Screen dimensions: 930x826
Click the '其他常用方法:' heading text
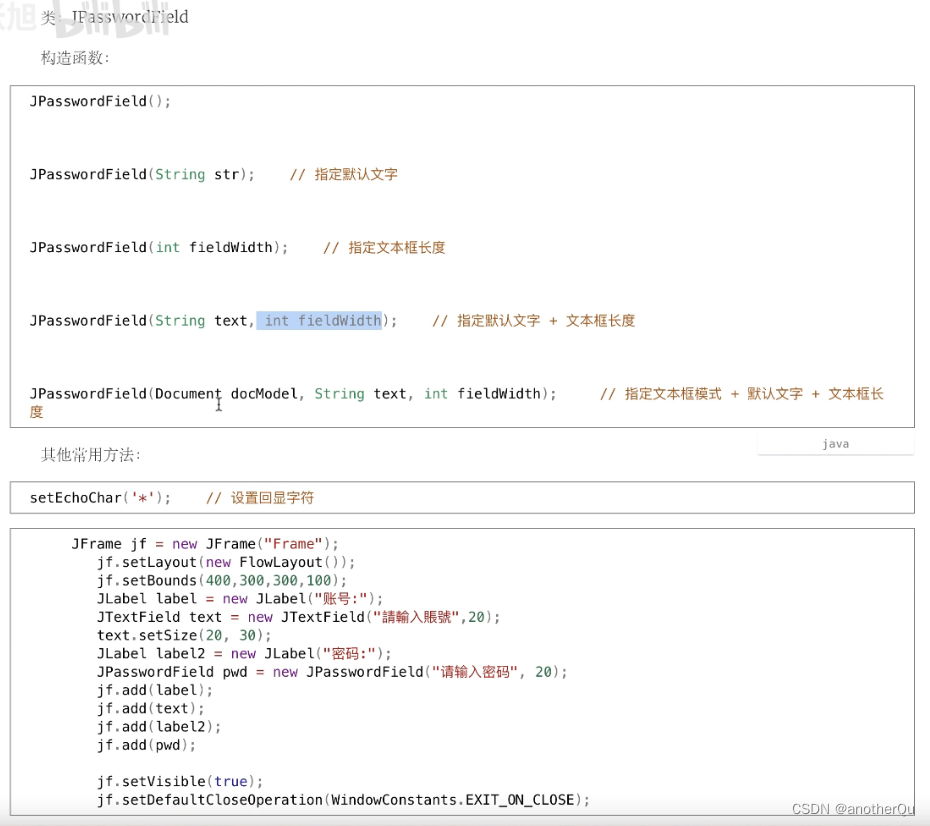90,455
